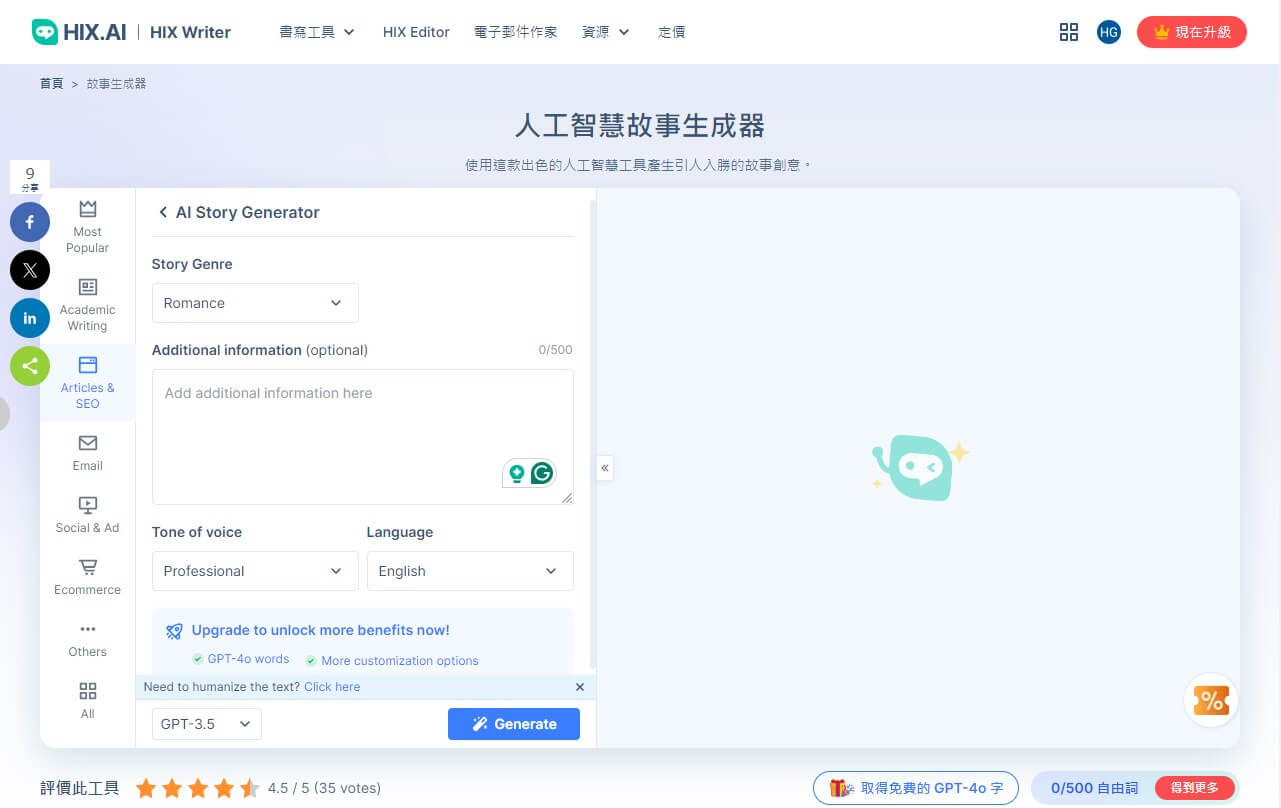Open 電子郵件作家 in the nav
1281x808 pixels.
tap(516, 32)
